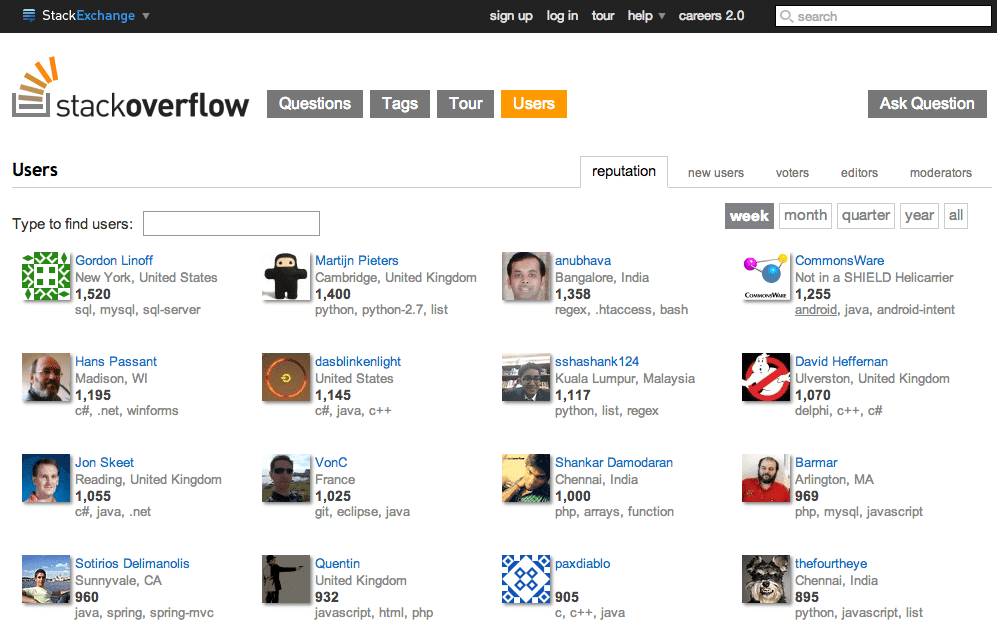Click the StackExchange logo icon
The height and width of the screenshot is (638, 997).
click(x=29, y=15)
